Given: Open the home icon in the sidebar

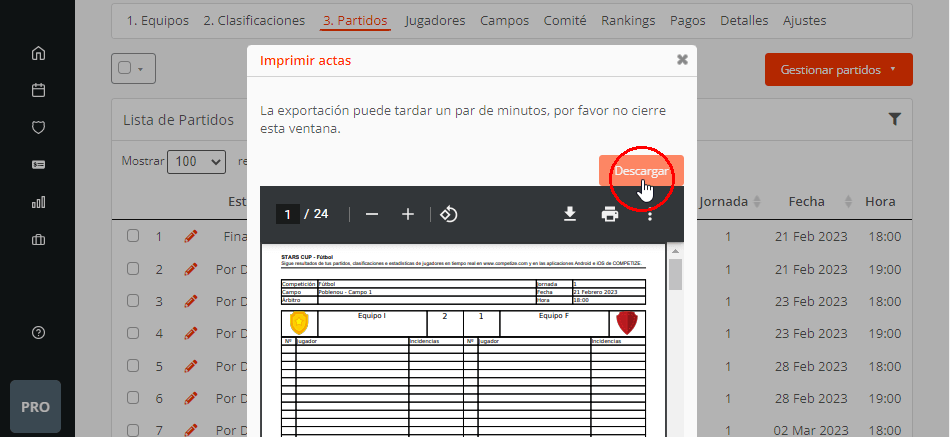Looking at the screenshot, I should click(x=38, y=53).
